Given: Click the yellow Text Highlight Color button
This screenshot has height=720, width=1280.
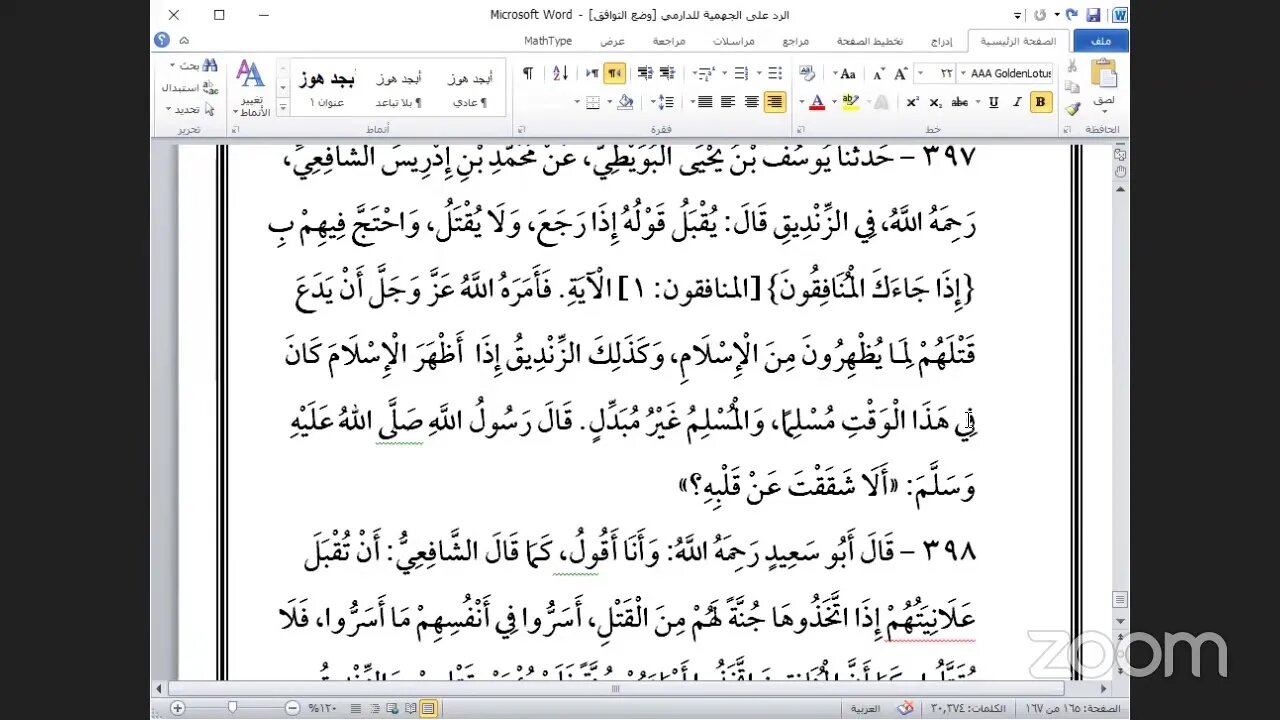Looking at the screenshot, I should [850, 102].
